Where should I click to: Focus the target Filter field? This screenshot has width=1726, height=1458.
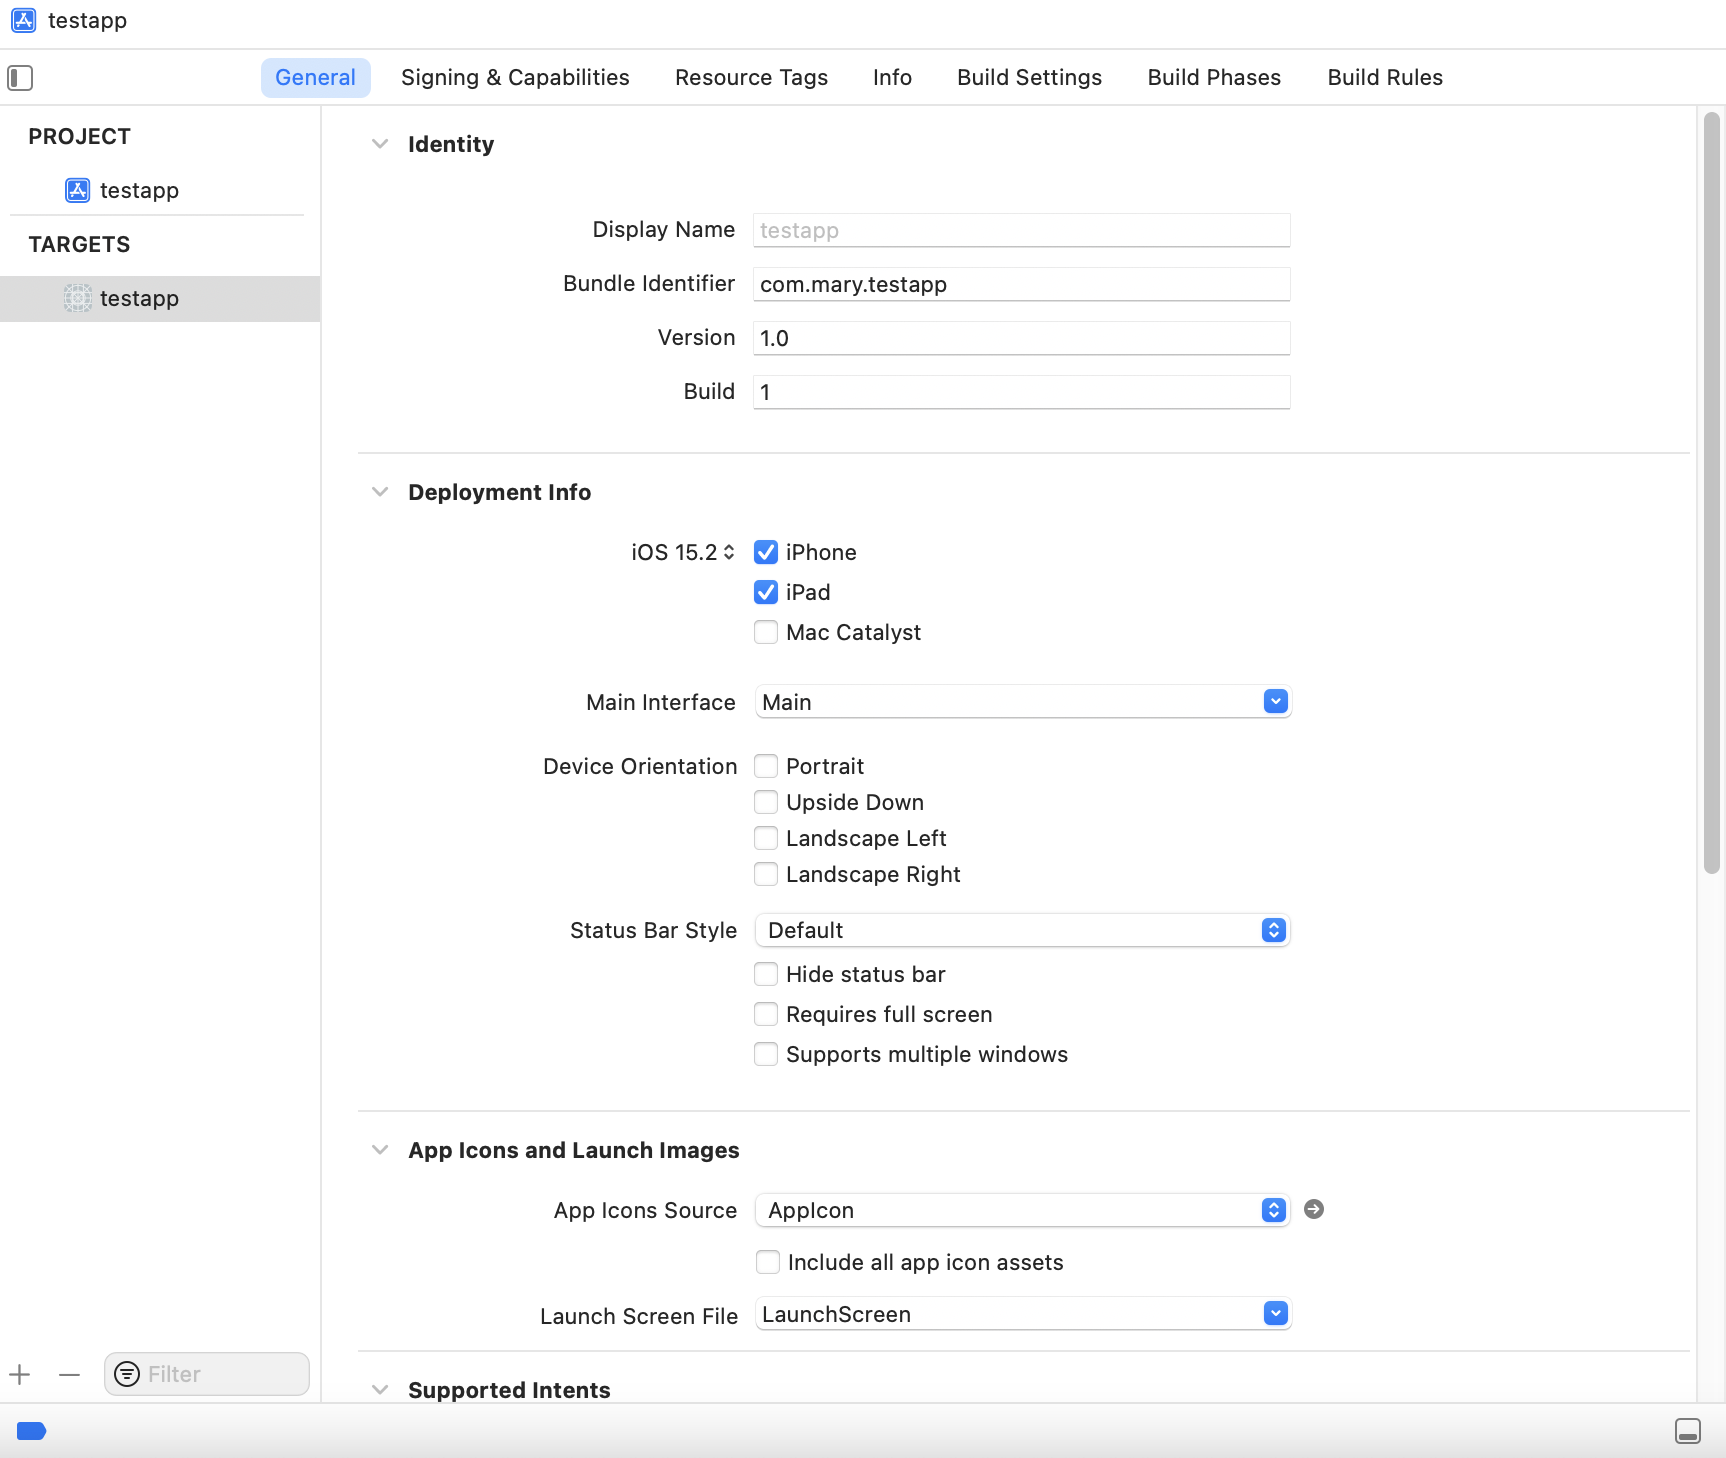point(207,1374)
